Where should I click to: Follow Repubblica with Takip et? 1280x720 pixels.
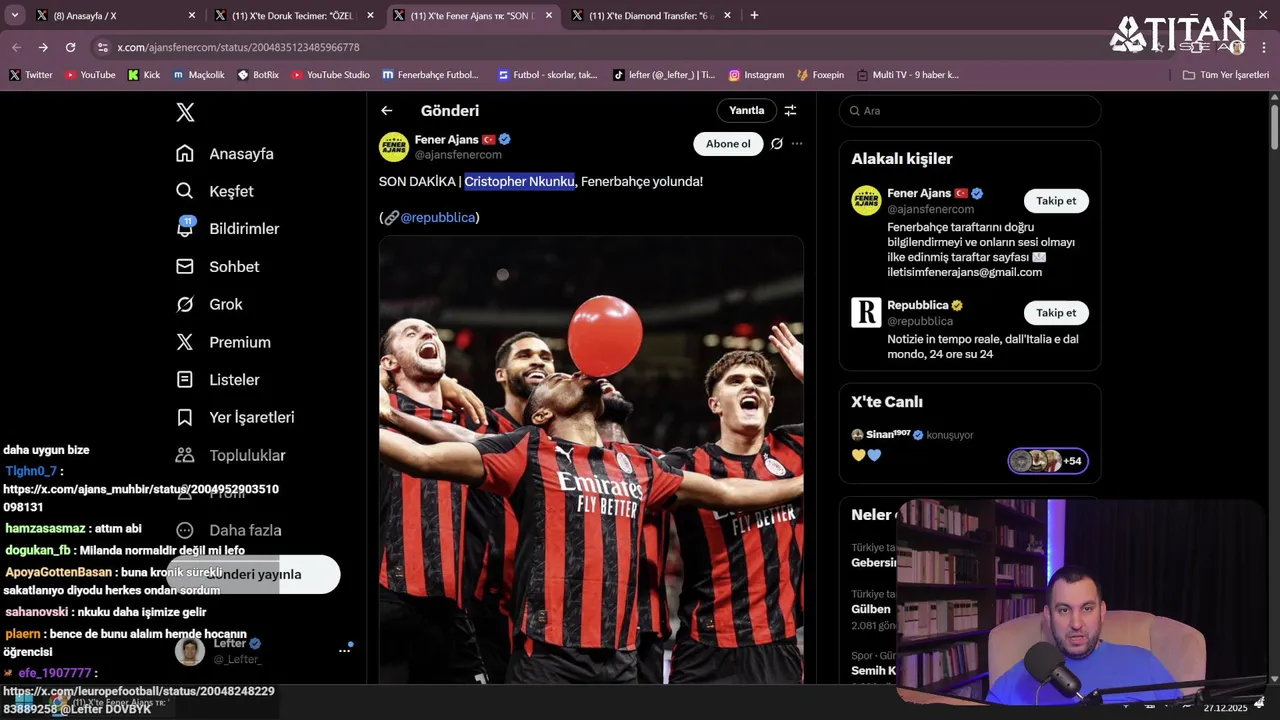[x=1056, y=313]
